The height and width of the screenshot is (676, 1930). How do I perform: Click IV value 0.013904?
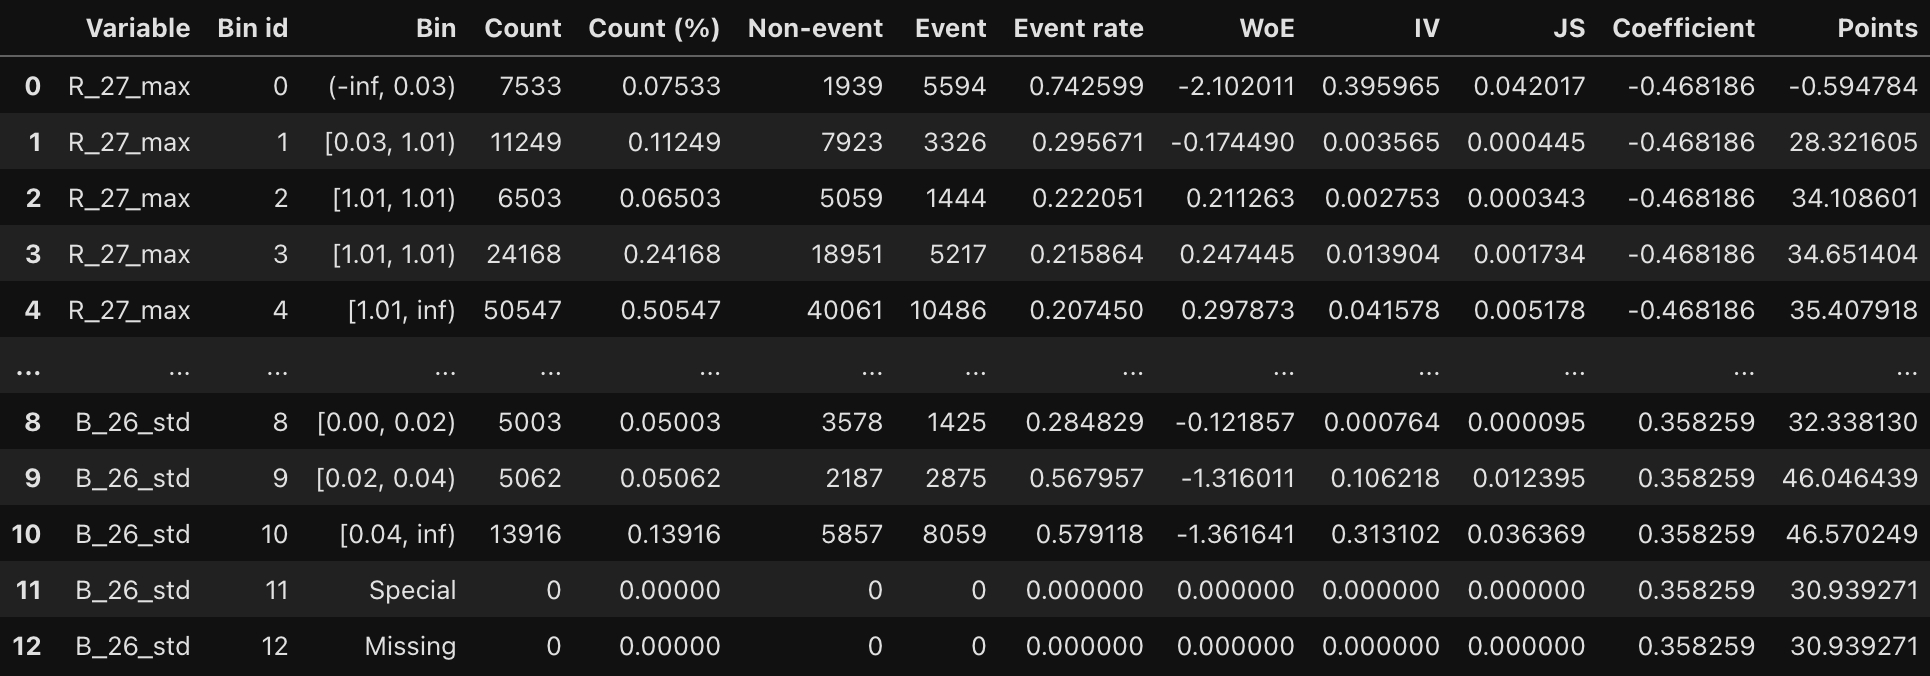coord(1383,254)
